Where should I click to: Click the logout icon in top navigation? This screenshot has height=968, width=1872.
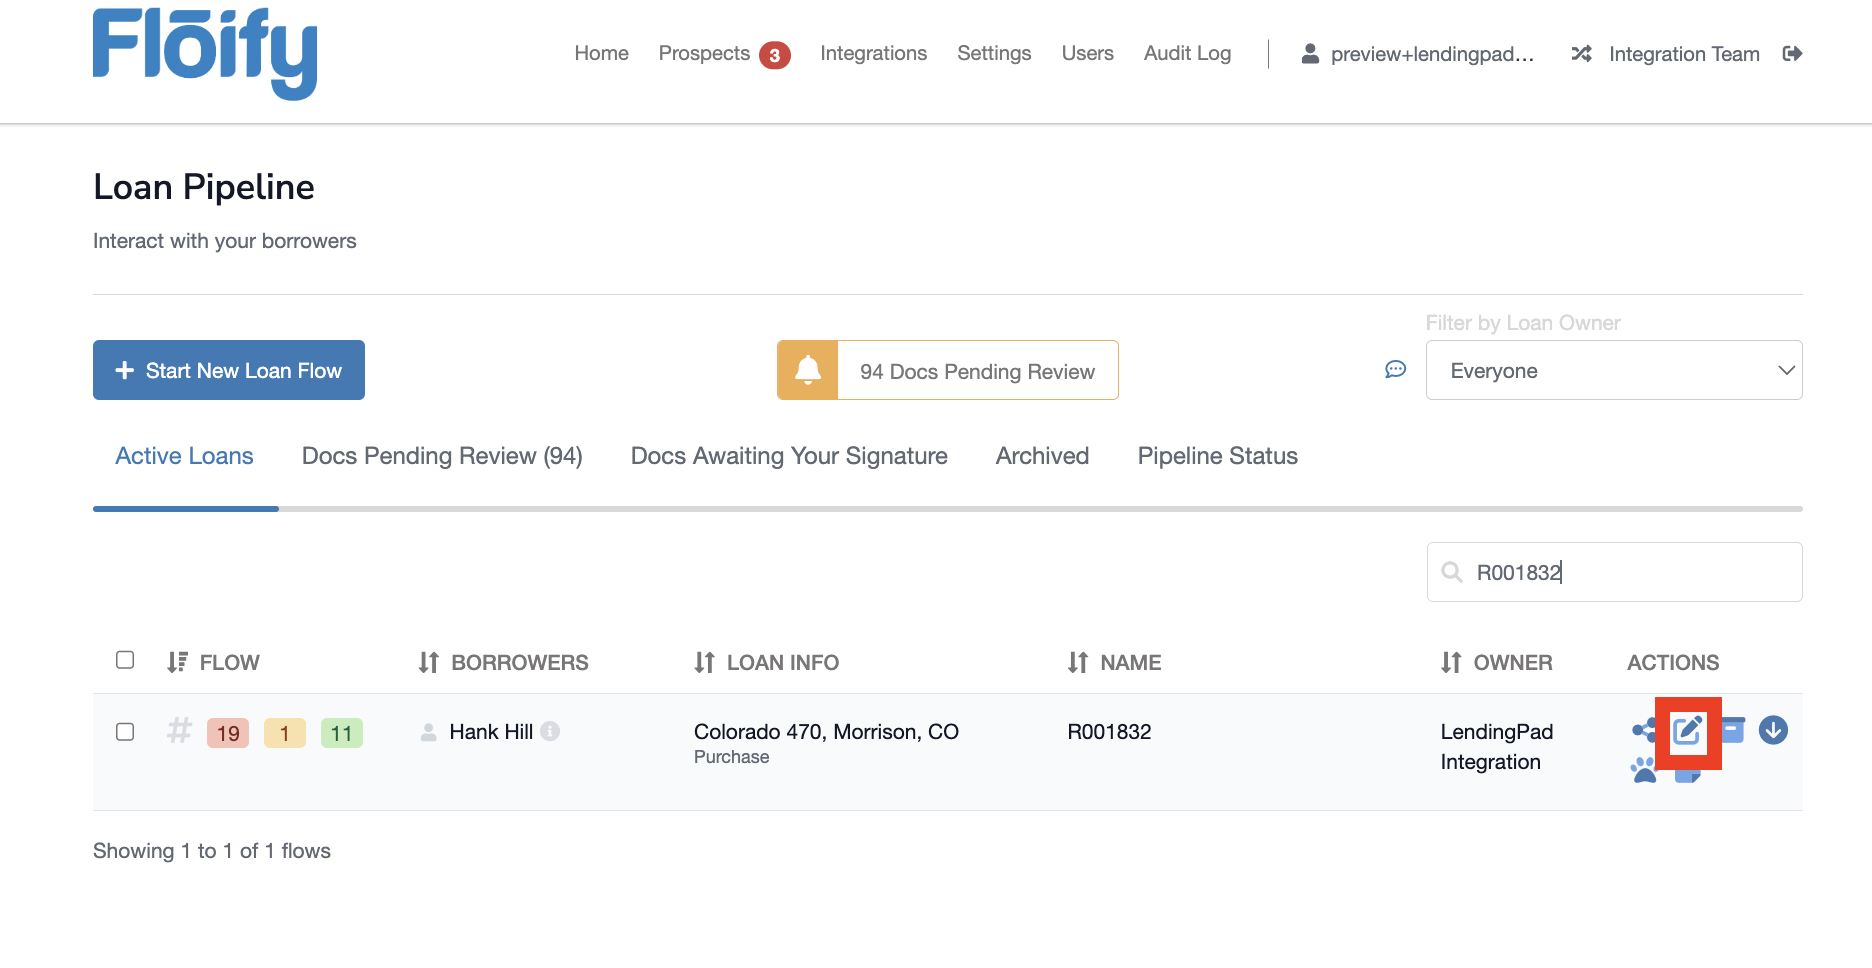pos(1792,54)
